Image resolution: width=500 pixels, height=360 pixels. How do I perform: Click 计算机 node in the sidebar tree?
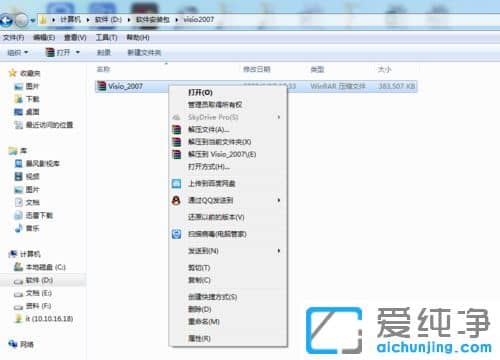coord(24,254)
